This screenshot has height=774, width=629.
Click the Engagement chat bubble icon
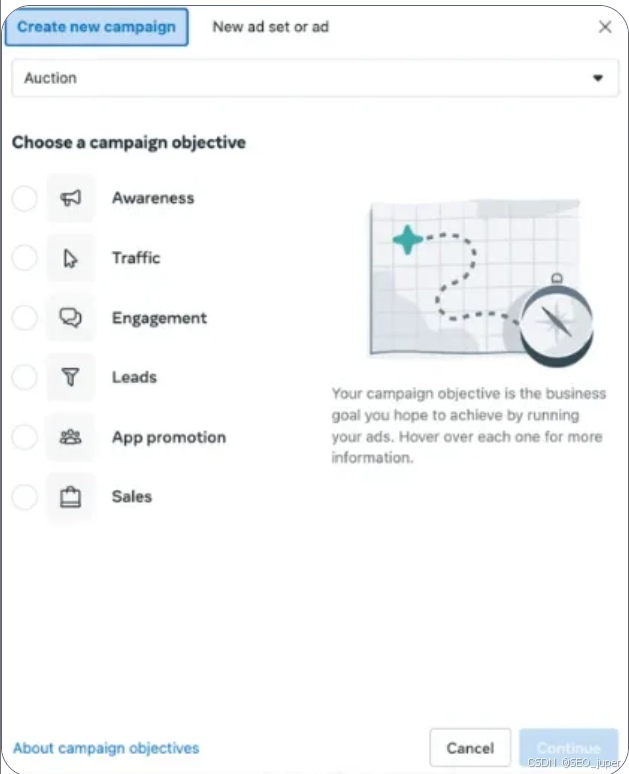point(70,318)
